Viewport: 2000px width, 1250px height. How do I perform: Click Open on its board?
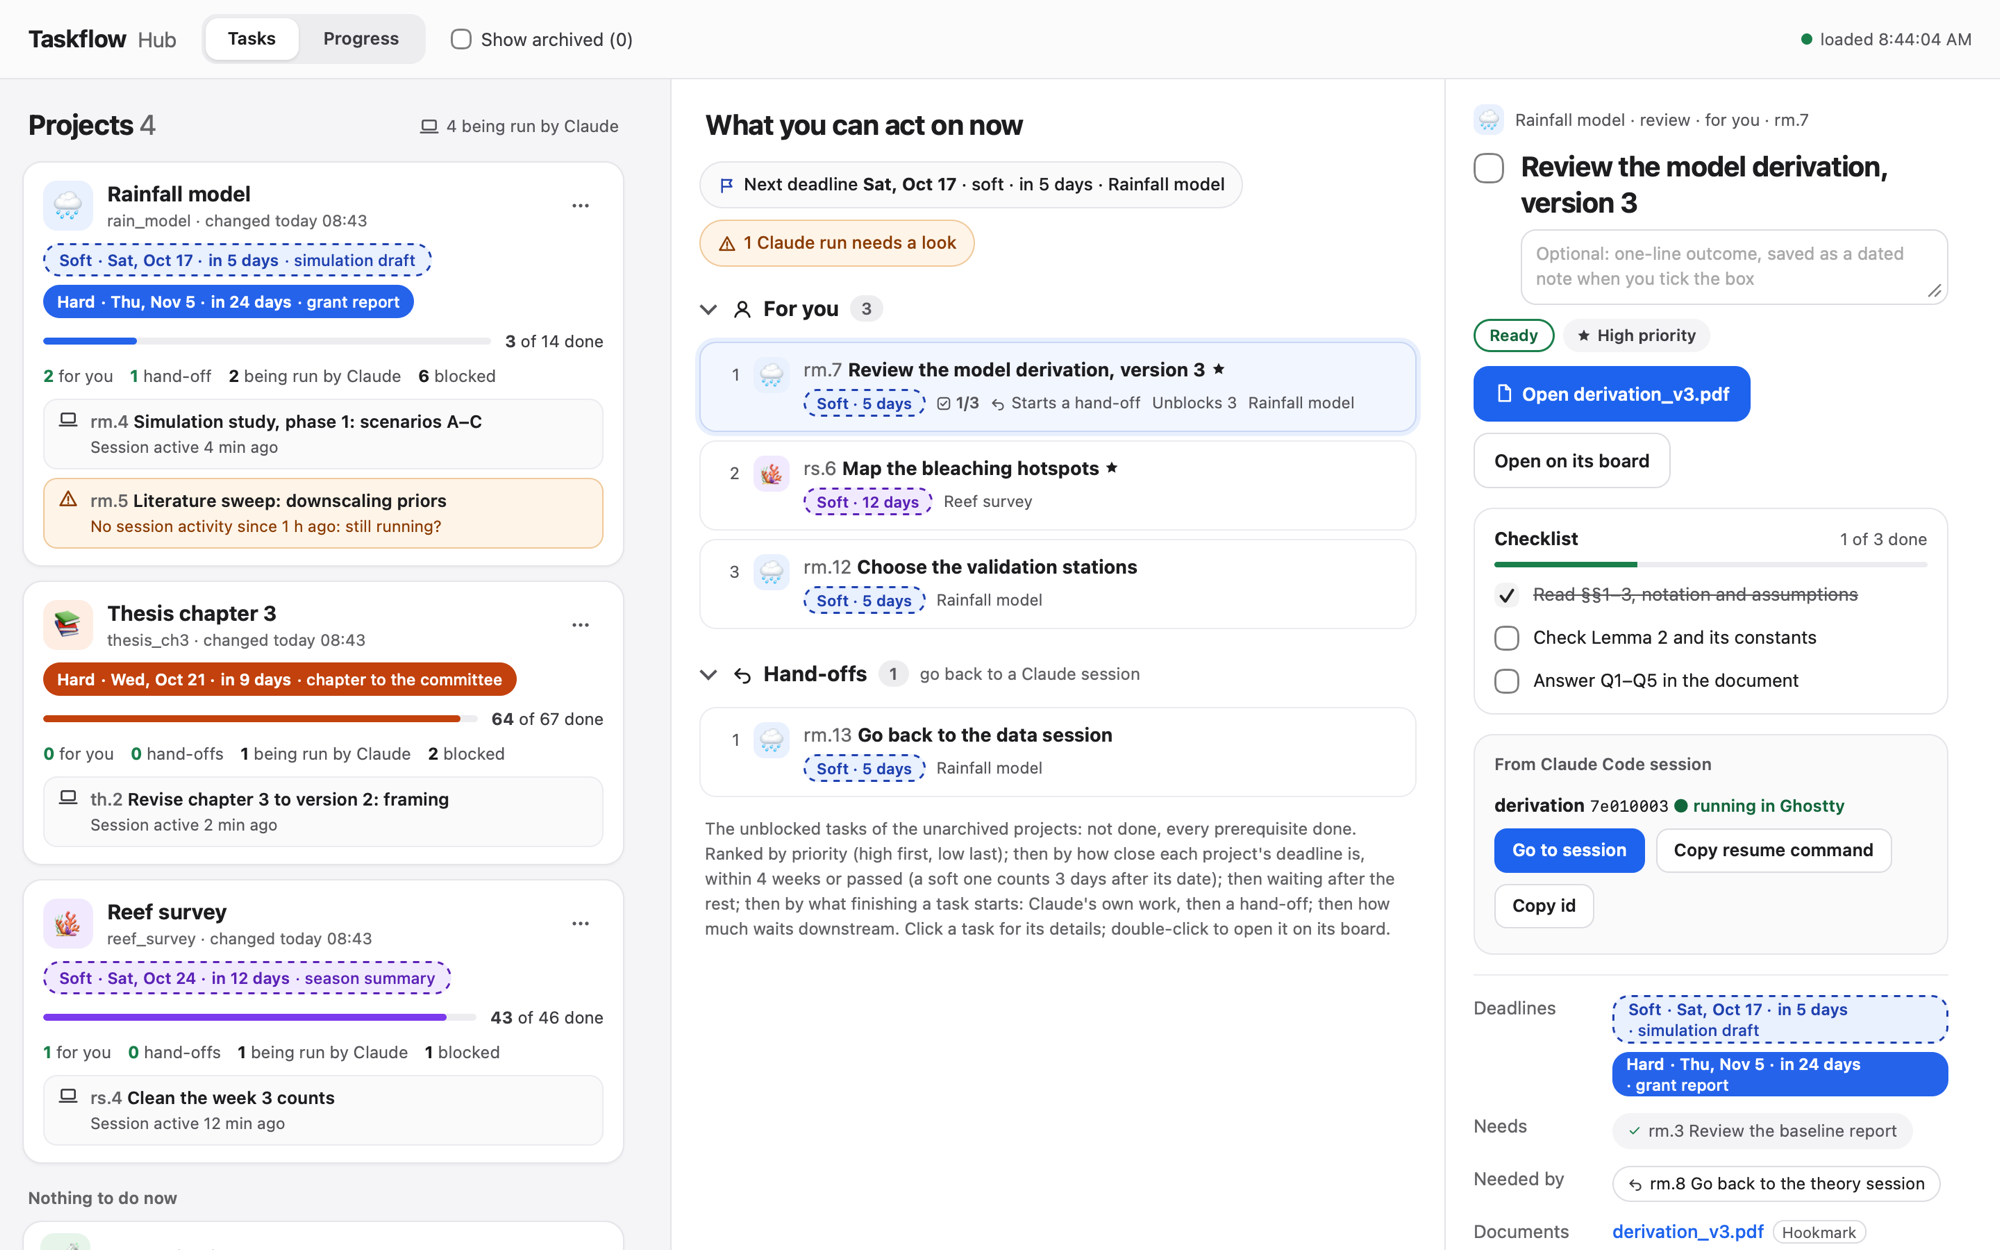coord(1572,461)
